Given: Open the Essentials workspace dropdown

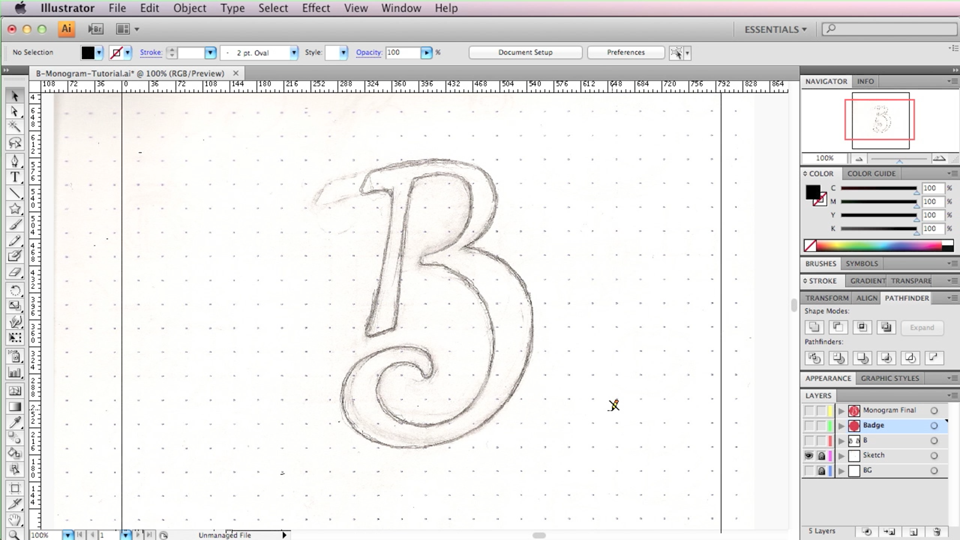Looking at the screenshot, I should [x=775, y=29].
